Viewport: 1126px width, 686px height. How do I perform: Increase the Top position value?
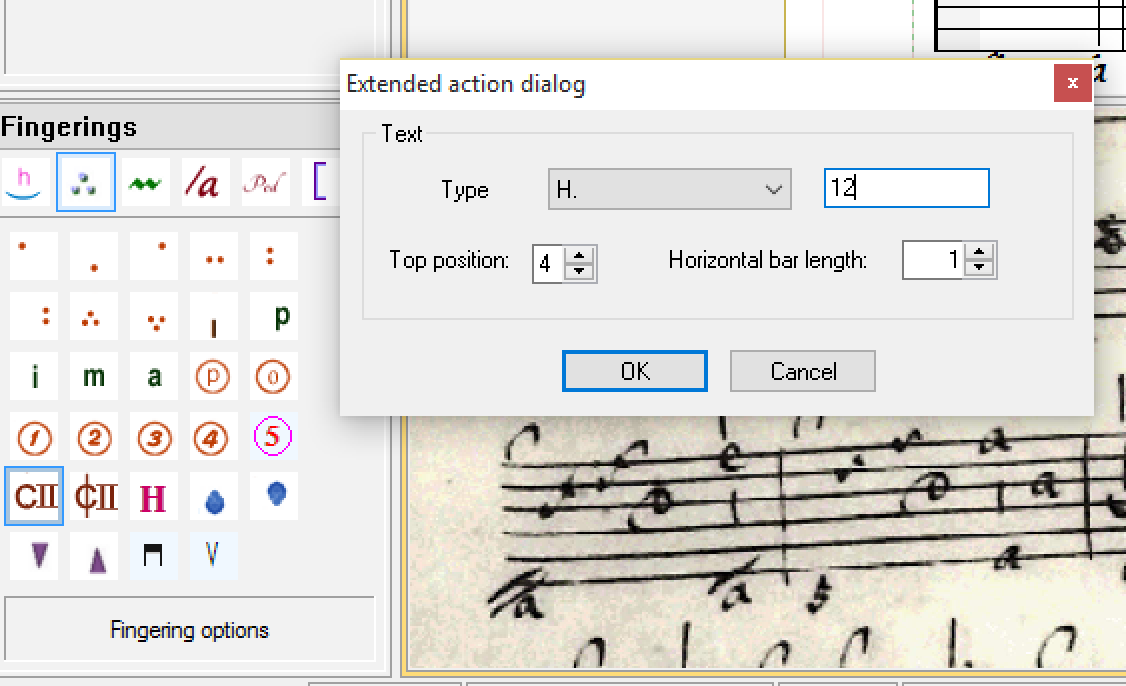pos(580,256)
